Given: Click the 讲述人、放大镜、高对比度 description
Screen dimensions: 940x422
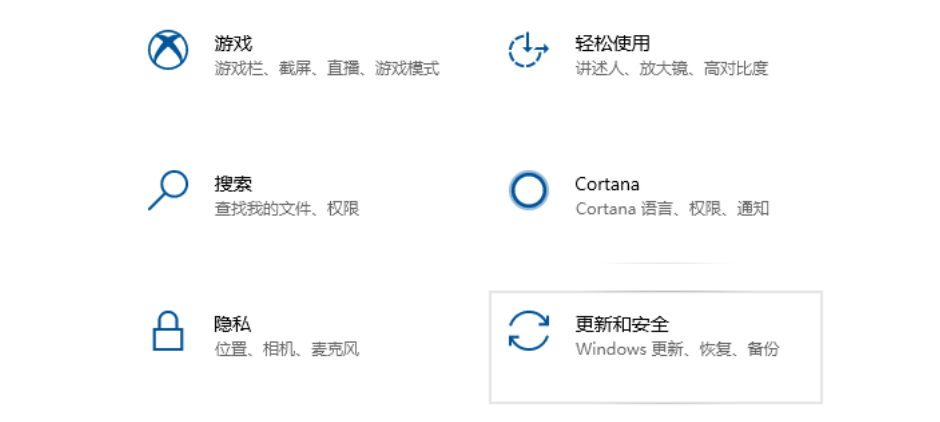Looking at the screenshot, I should 671,69.
